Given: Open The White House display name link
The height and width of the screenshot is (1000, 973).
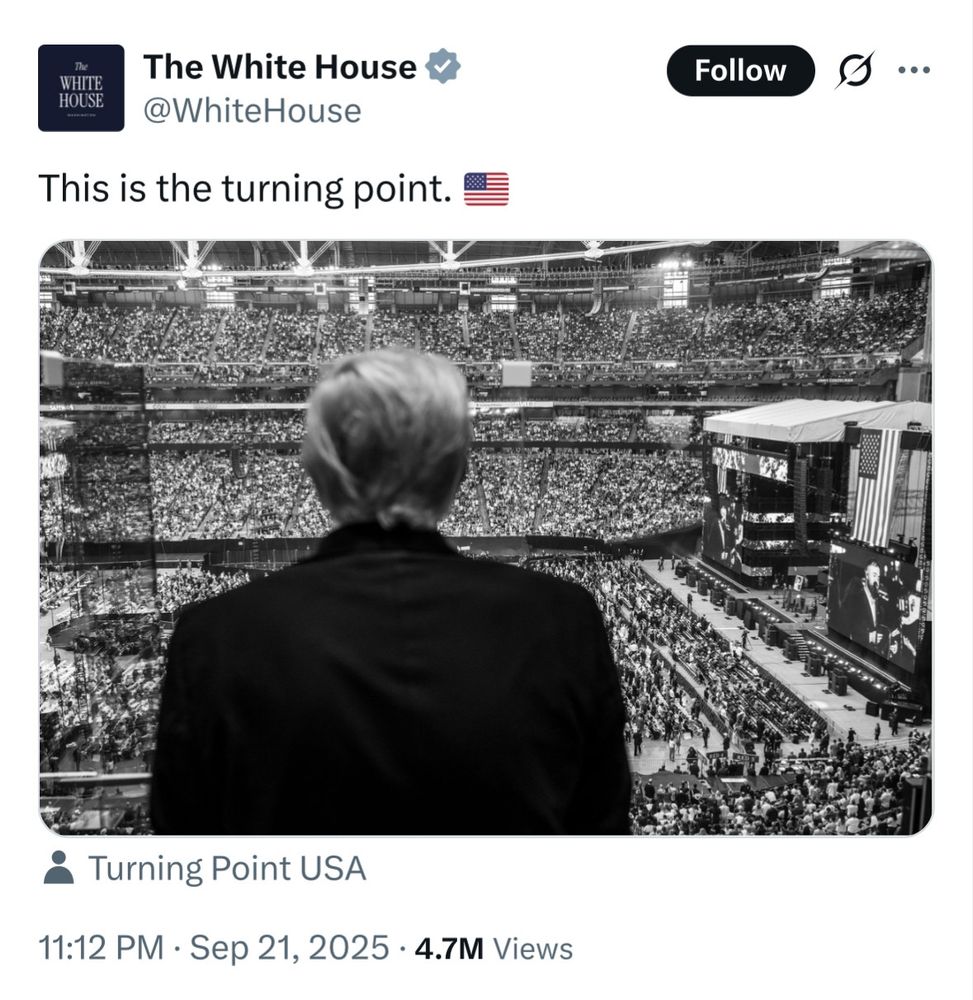Looking at the screenshot, I should pos(280,67).
